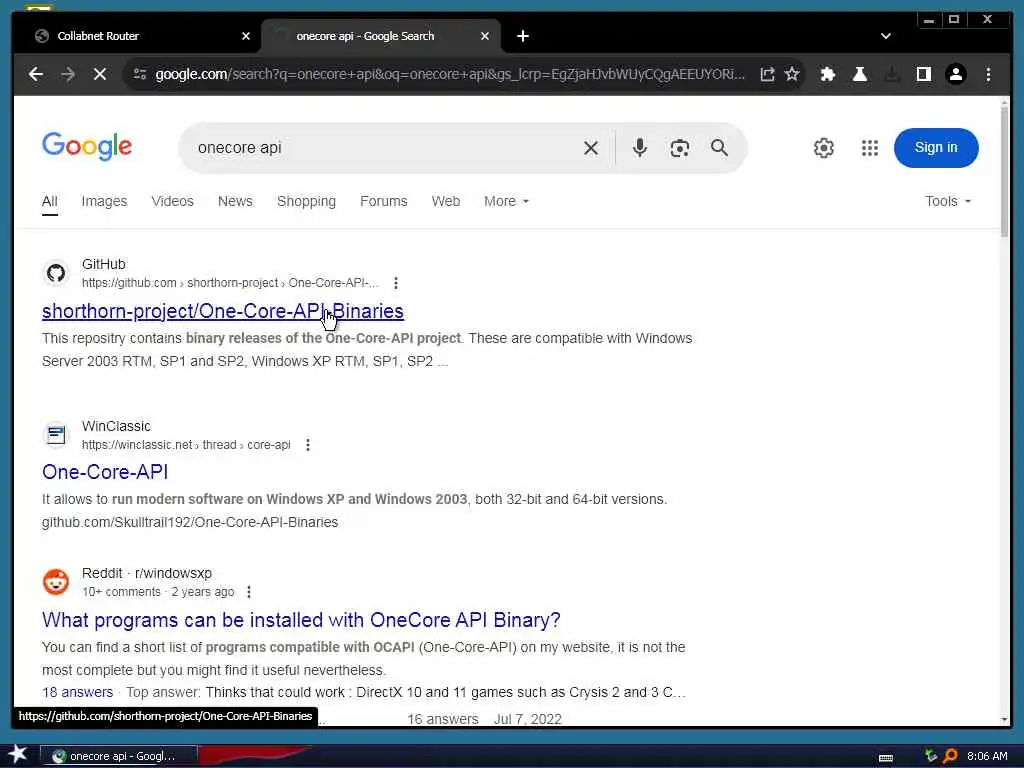This screenshot has height=768, width=1024.
Task: Expand the tab search chevron
Action: click(886, 37)
